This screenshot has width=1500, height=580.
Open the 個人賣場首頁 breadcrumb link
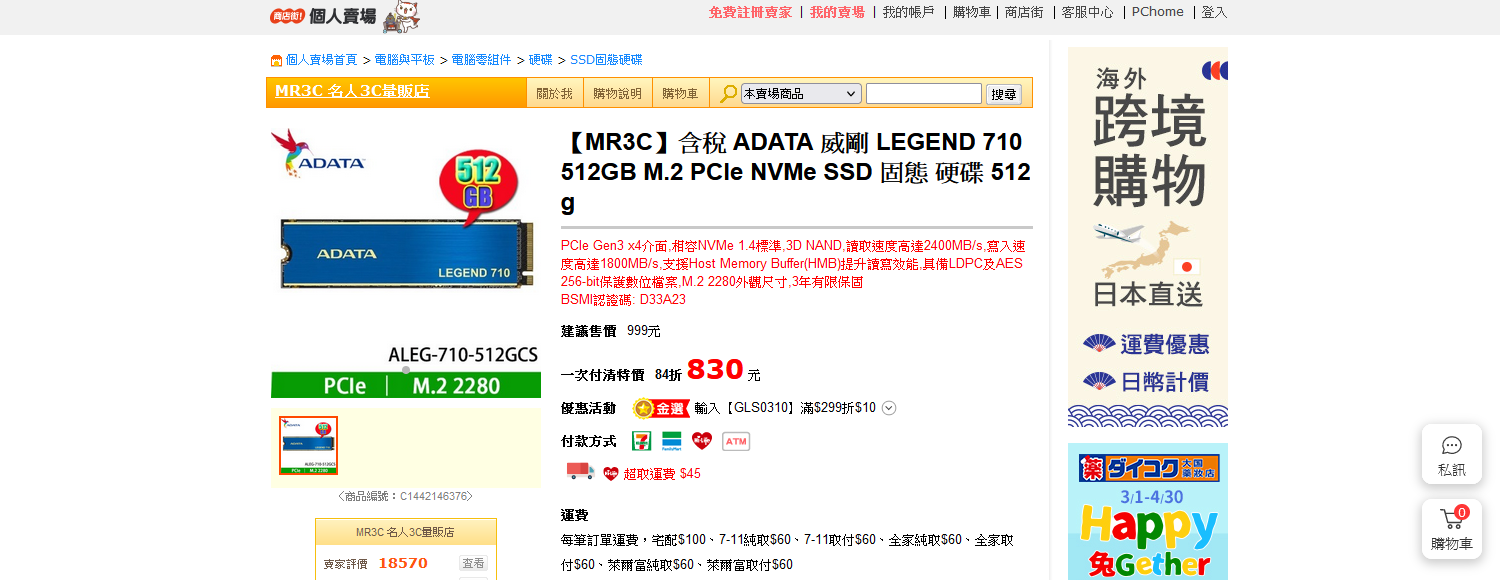tap(322, 60)
